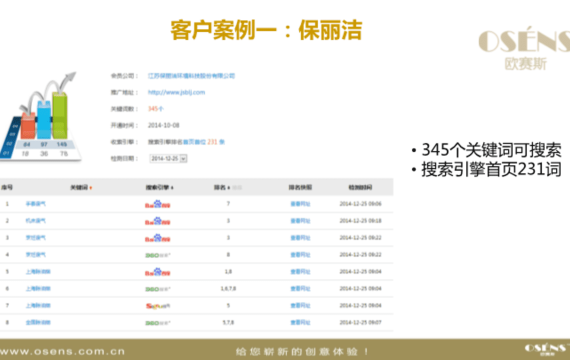Open the keyword link in row 3
This screenshot has height=360, width=570.
coord(36,238)
